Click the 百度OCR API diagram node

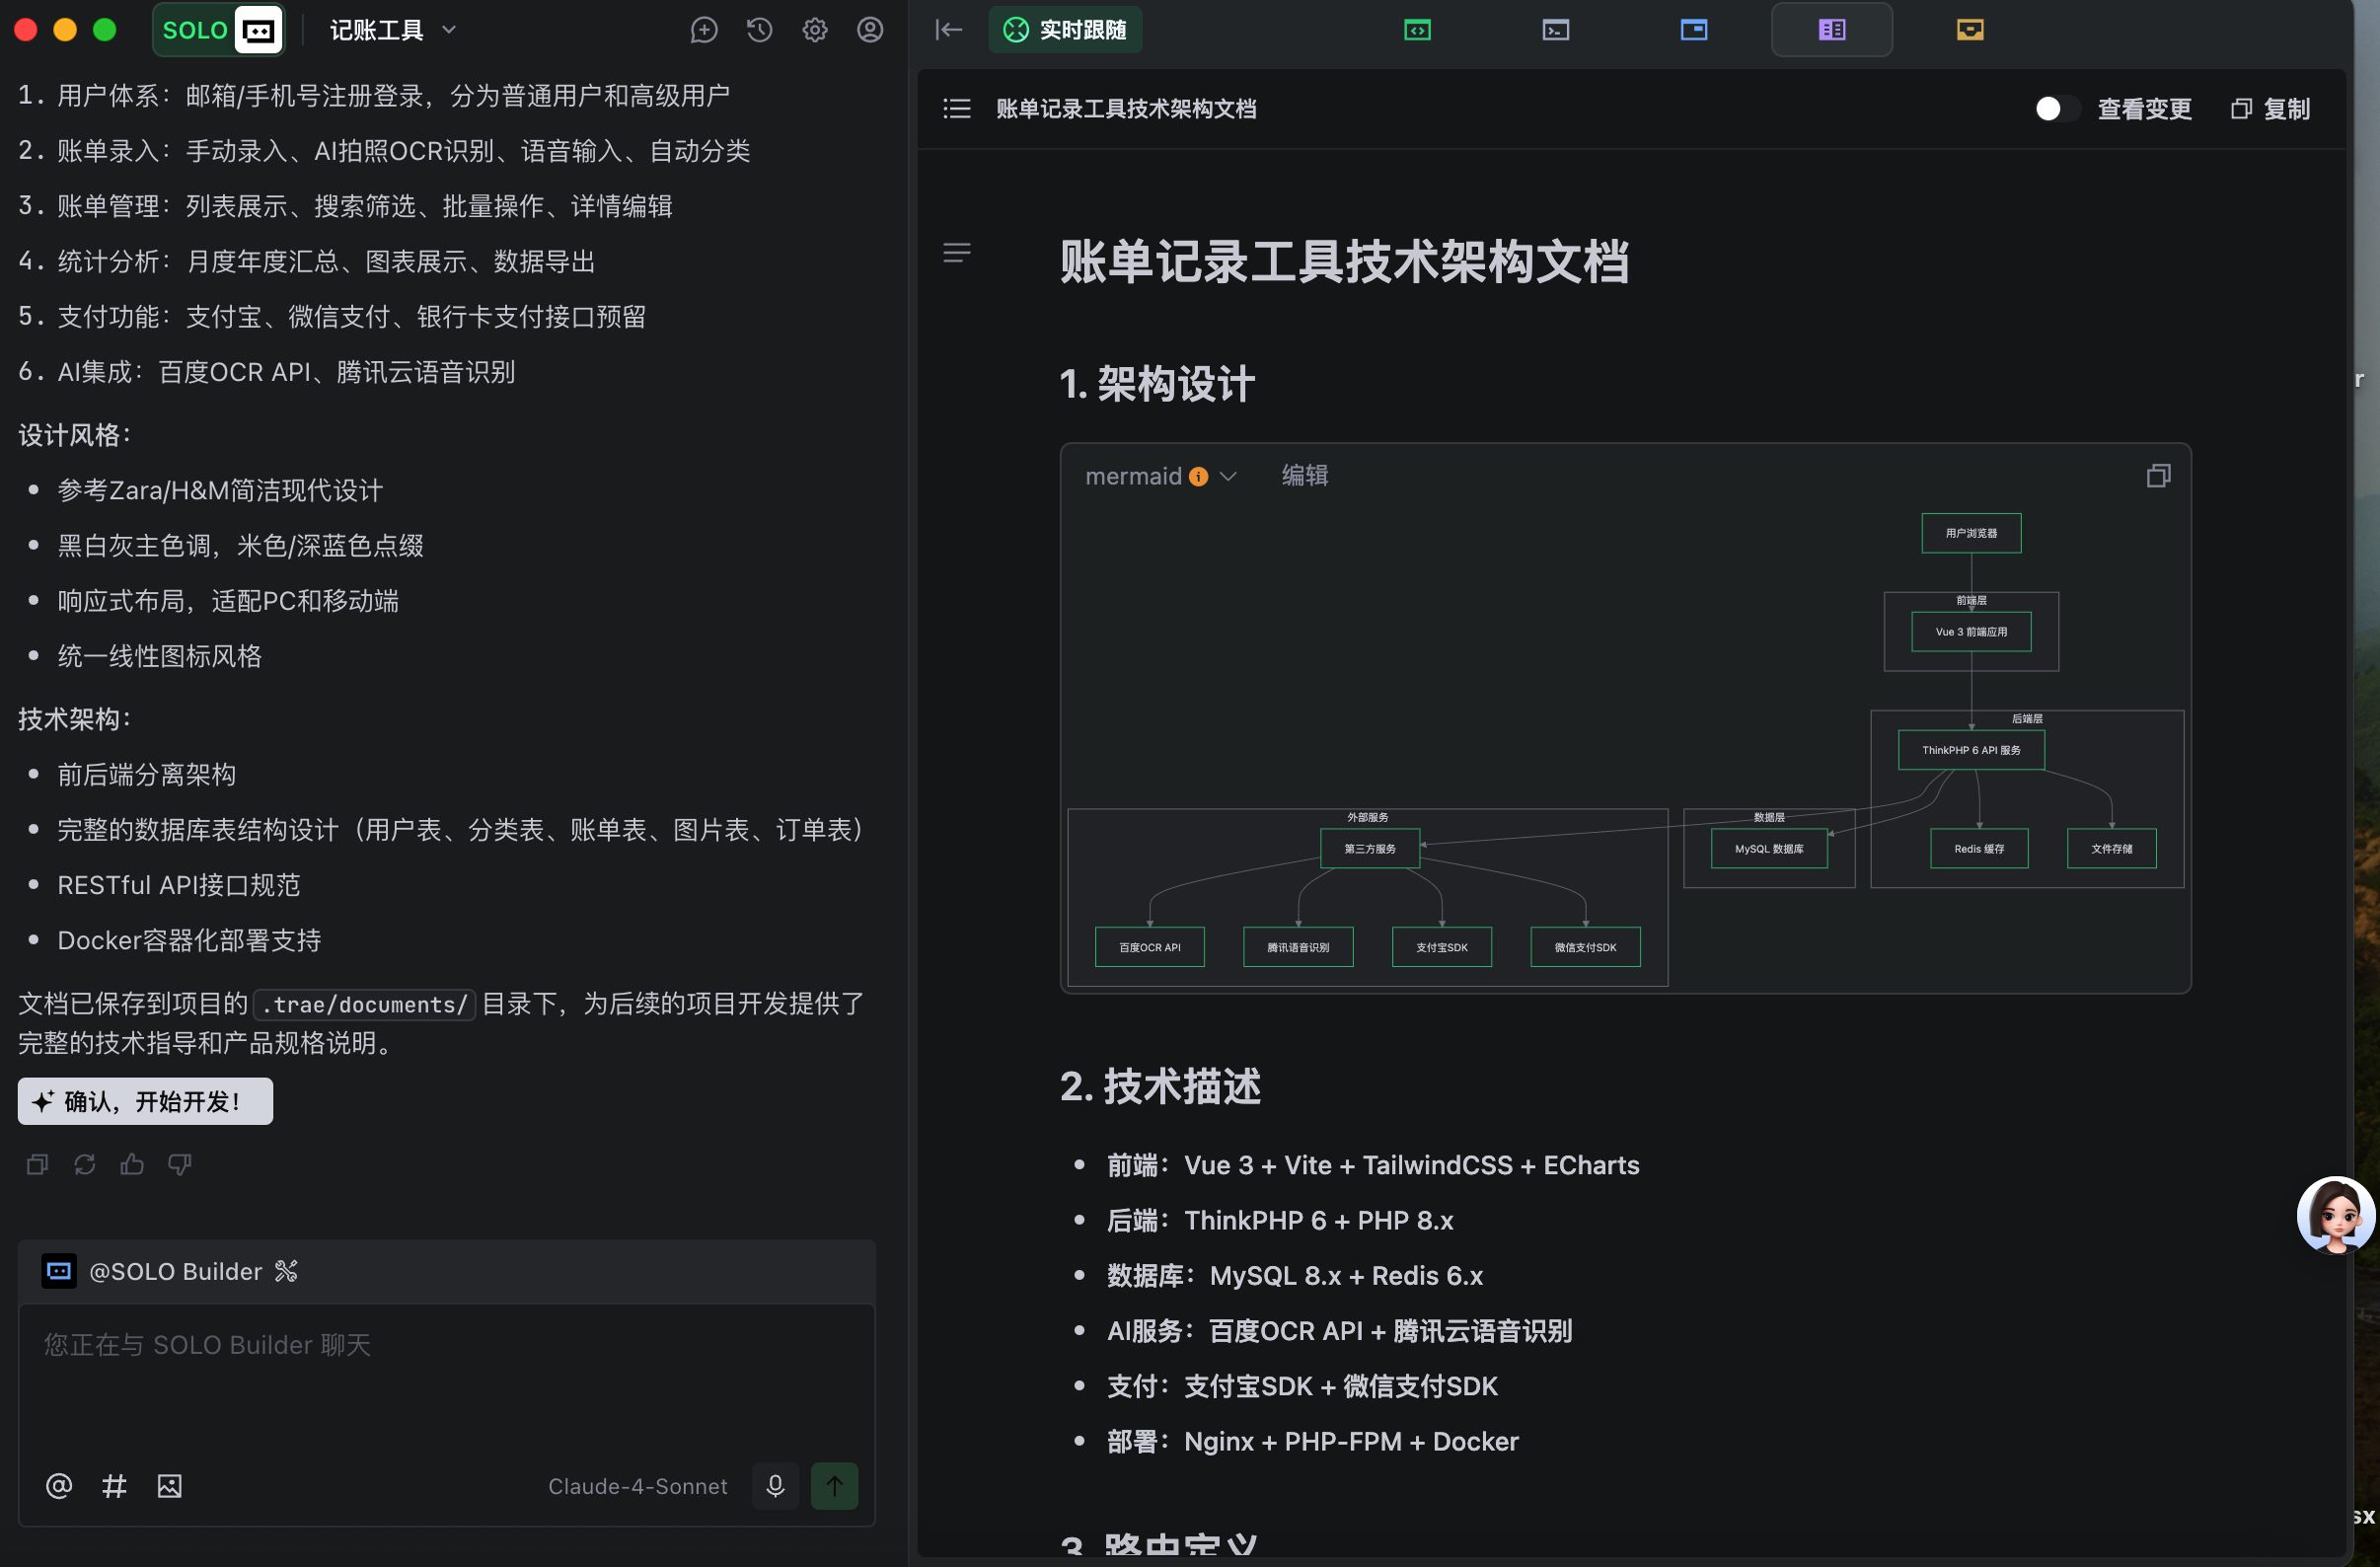(1149, 947)
